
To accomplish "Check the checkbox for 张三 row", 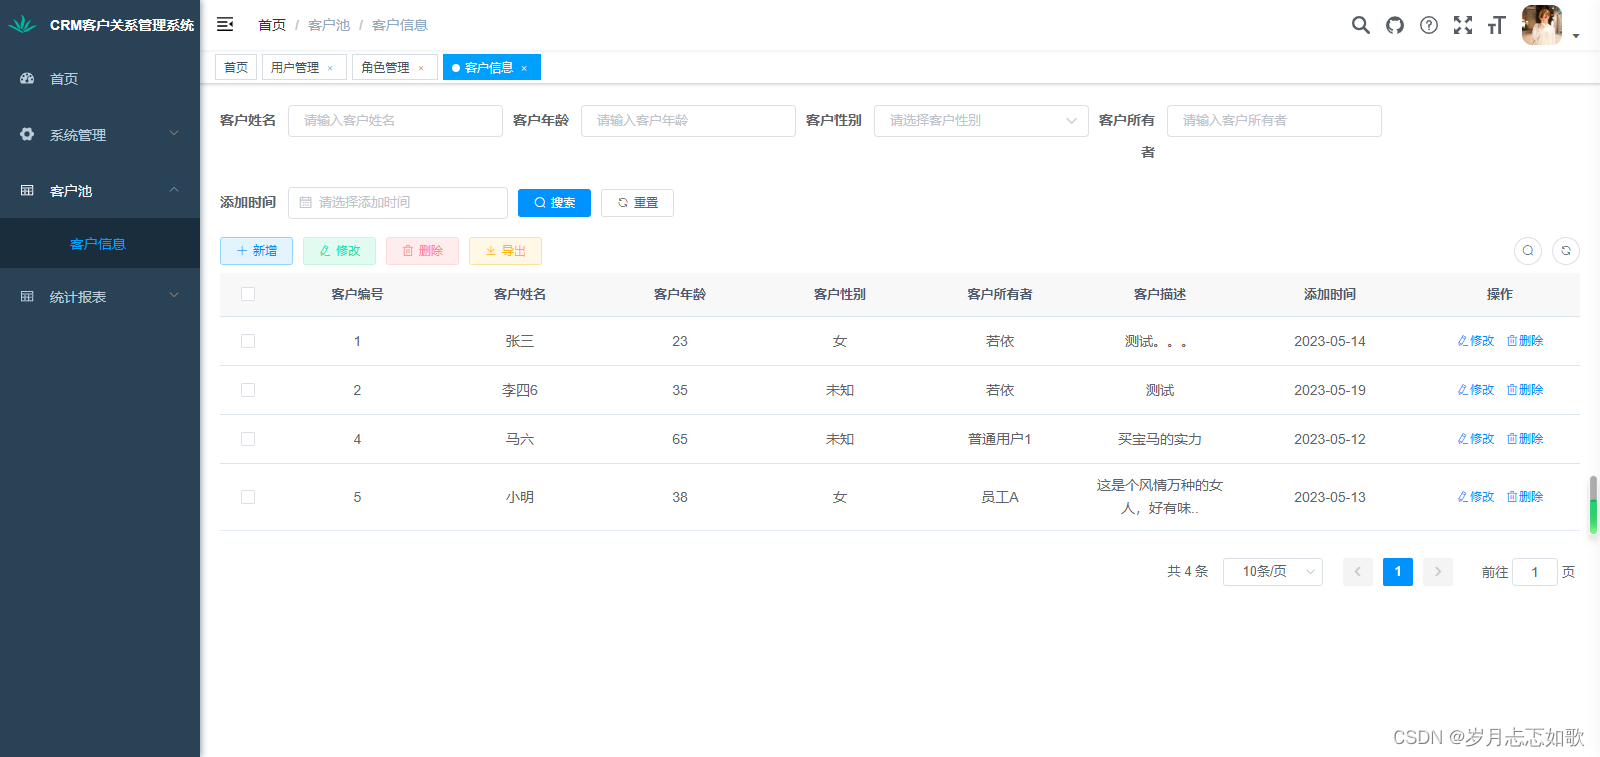I will click(248, 341).
